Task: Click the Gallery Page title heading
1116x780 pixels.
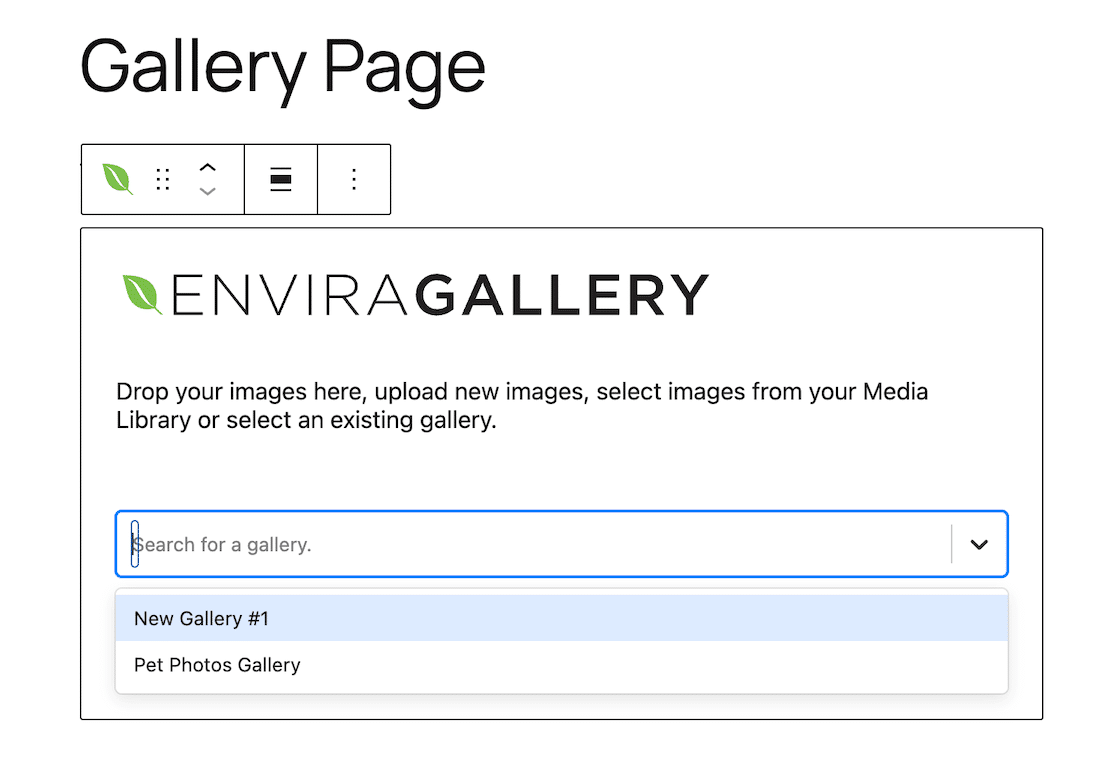Action: pos(283,64)
